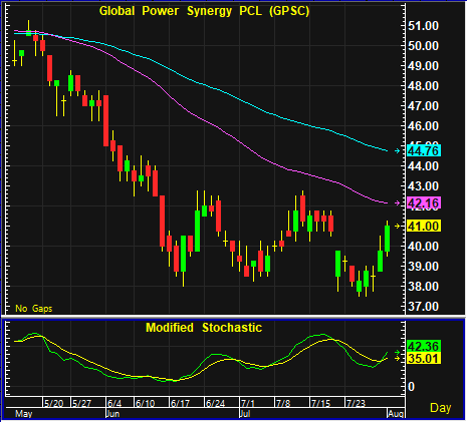Click the Day timeframe label
Screen dimensions: 467x422
440,408
